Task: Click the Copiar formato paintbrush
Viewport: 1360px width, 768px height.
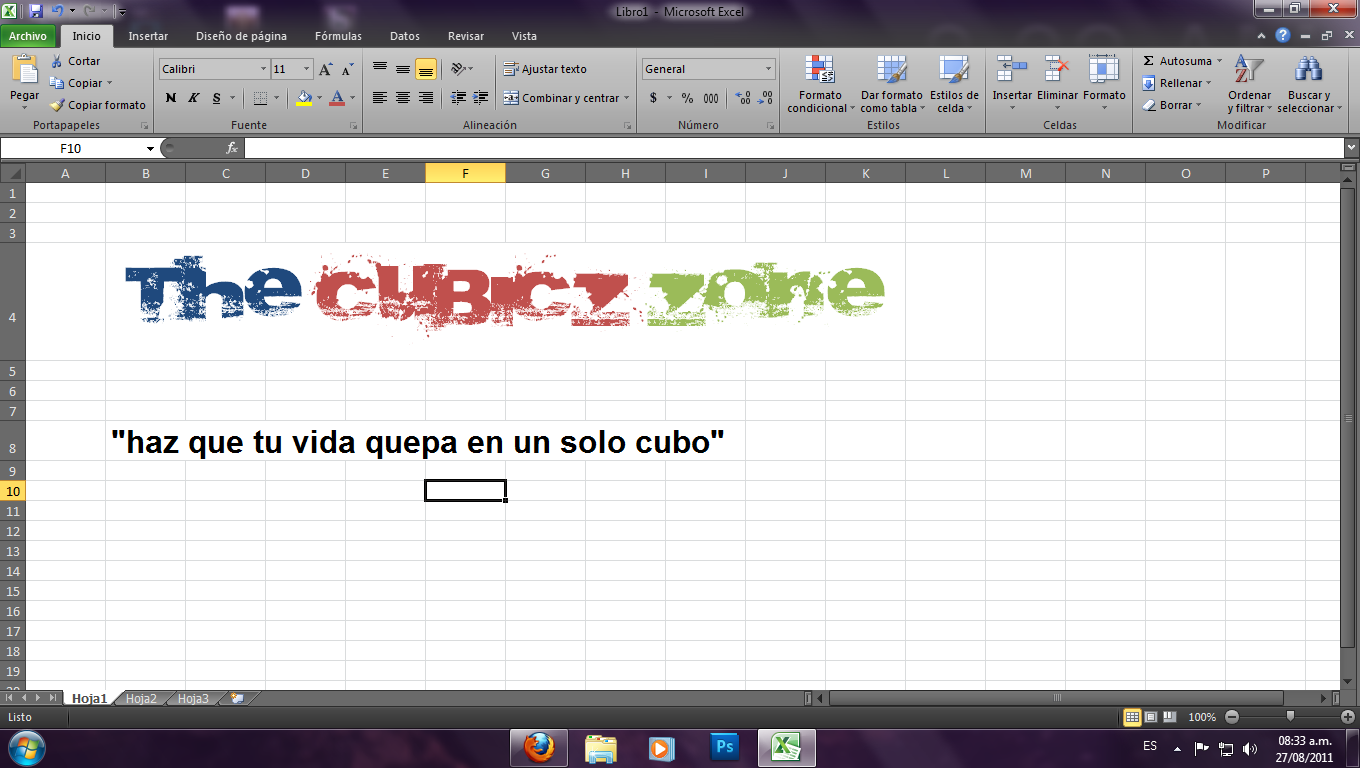Action: pyautogui.click(x=98, y=105)
